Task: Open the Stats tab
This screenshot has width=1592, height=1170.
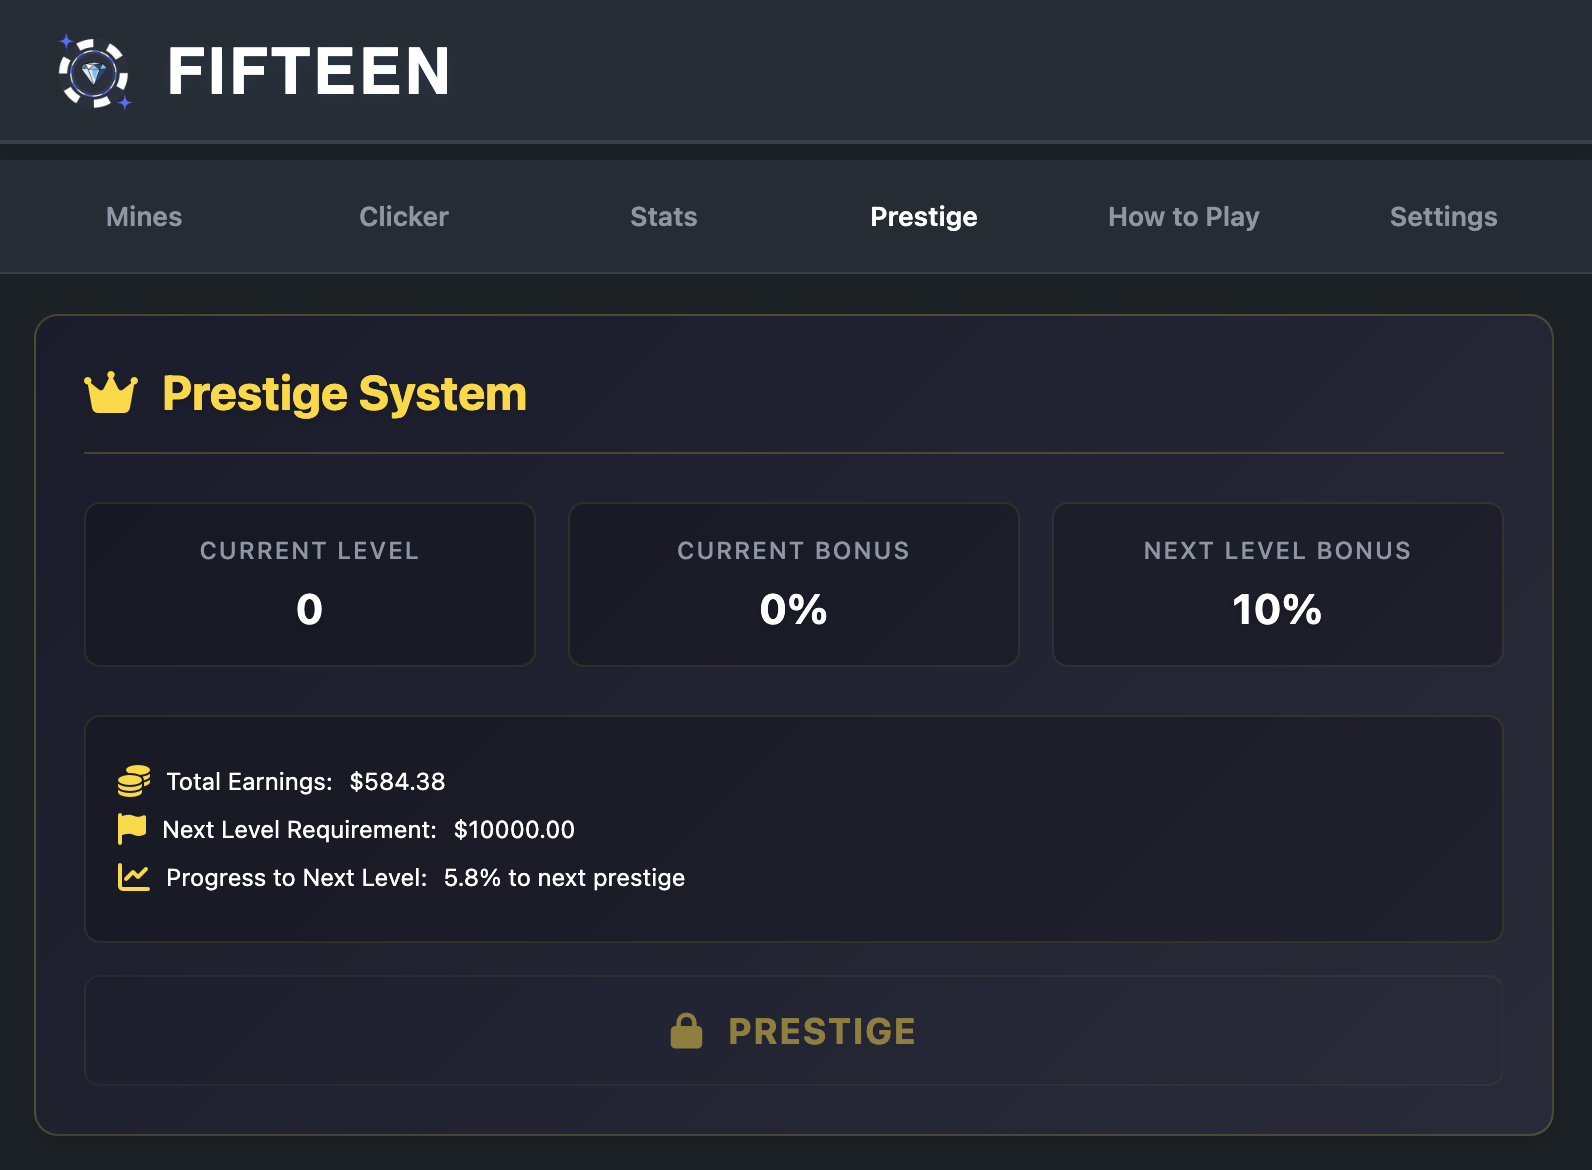Action: tap(664, 217)
